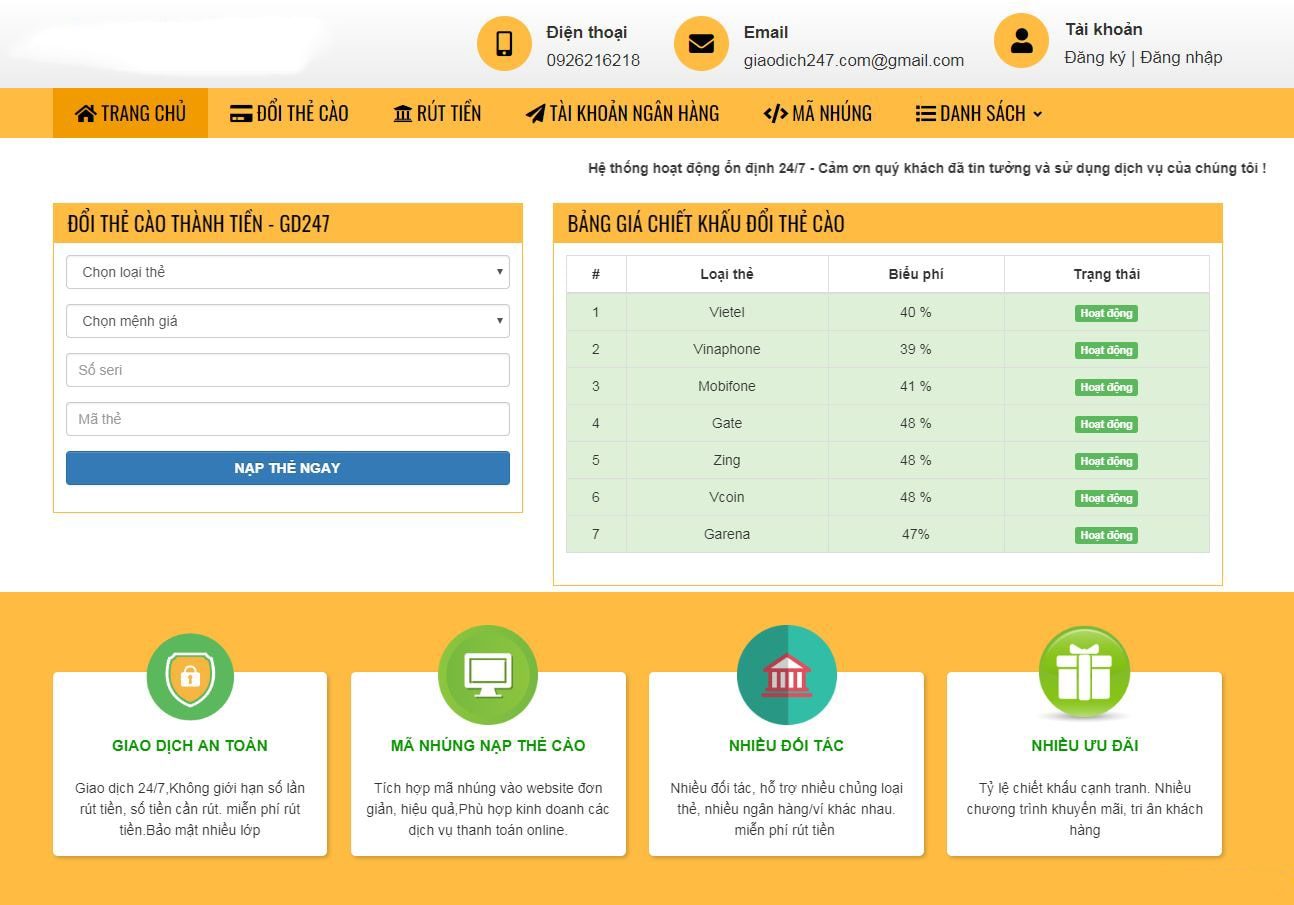Image resolution: width=1294 pixels, height=905 pixels.
Task: Open the Chọn loại thẻ dropdown
Action: pos(288,271)
